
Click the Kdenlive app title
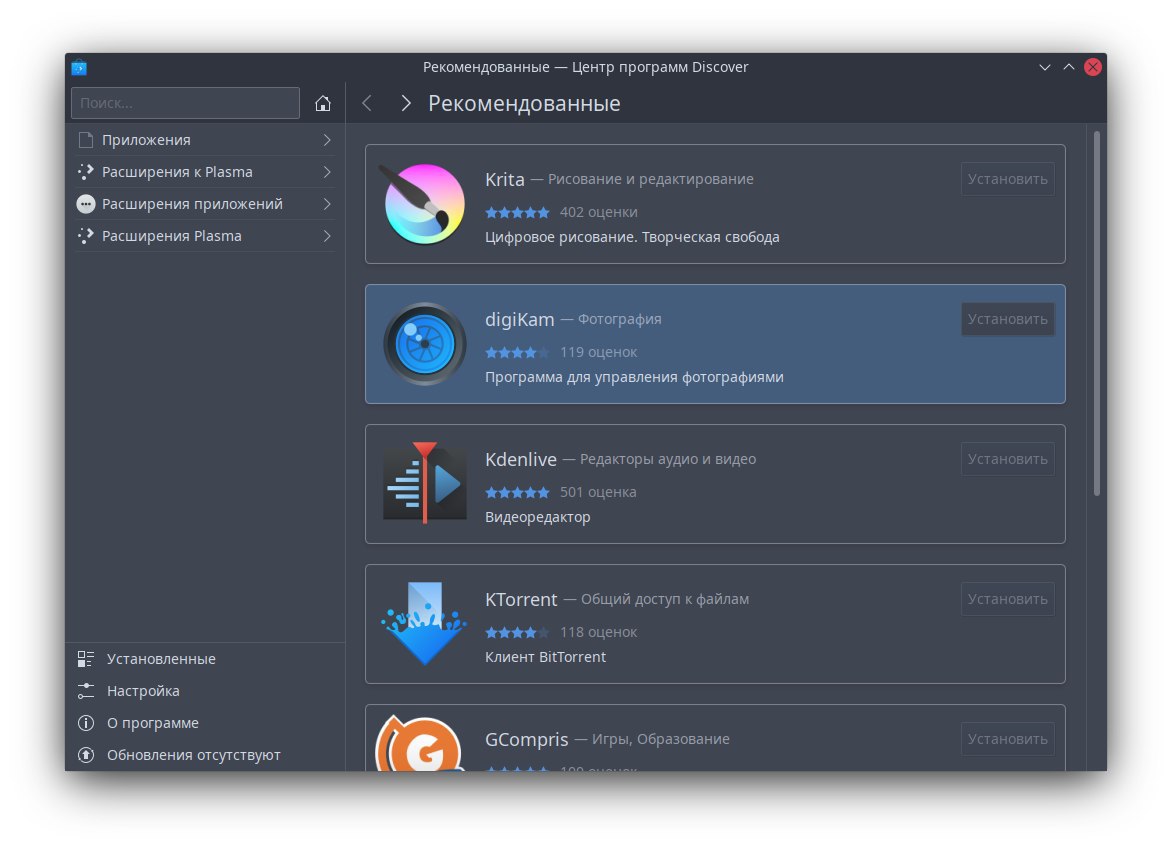coord(521,459)
